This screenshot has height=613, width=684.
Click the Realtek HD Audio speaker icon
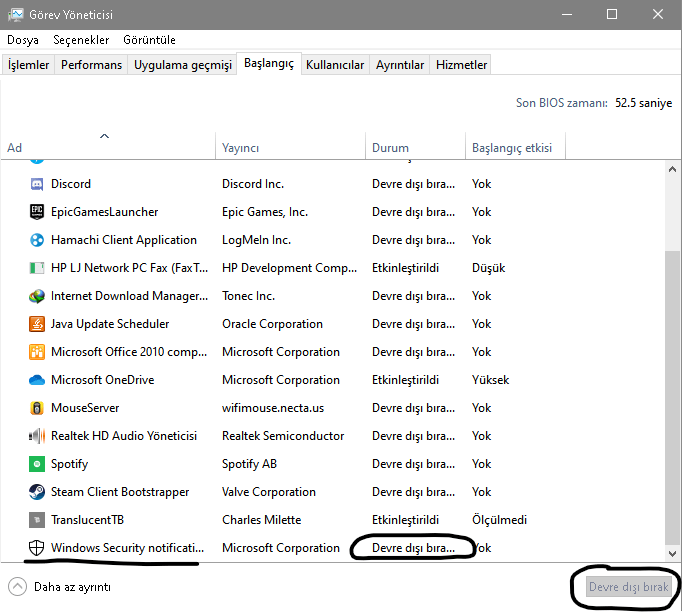tap(37, 436)
